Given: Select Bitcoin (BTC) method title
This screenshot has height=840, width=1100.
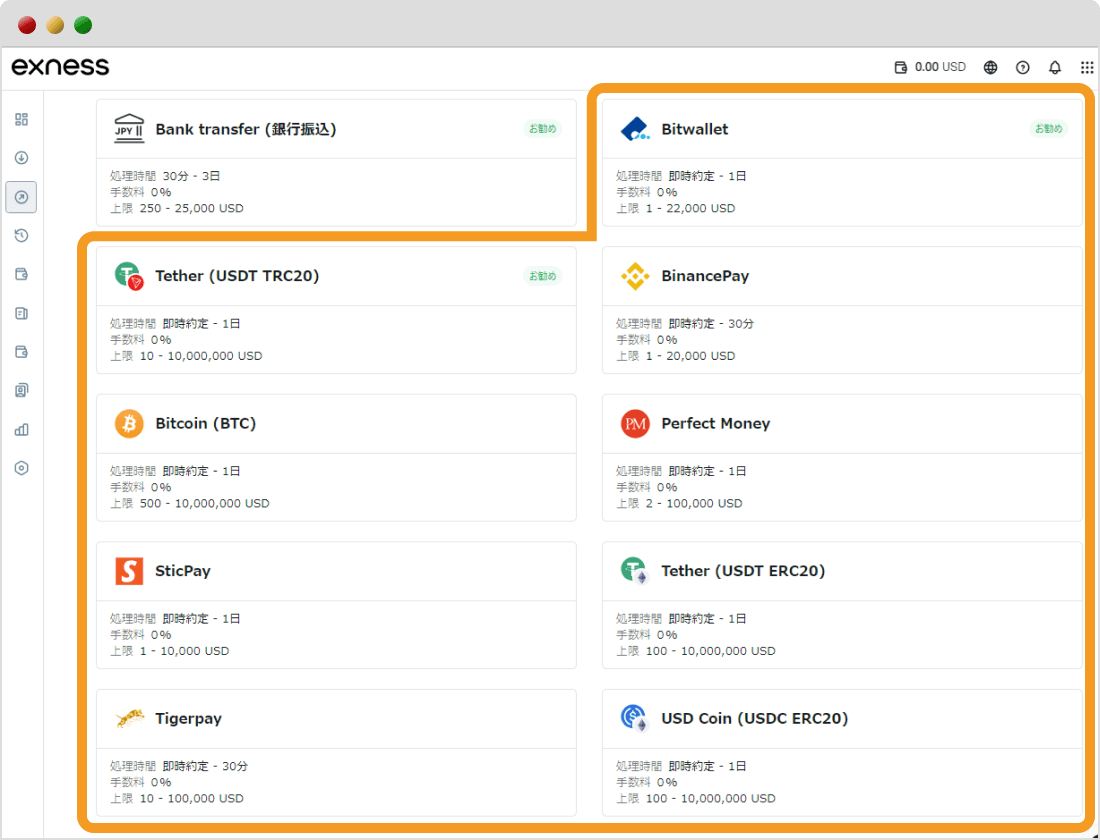Looking at the screenshot, I should (206, 424).
